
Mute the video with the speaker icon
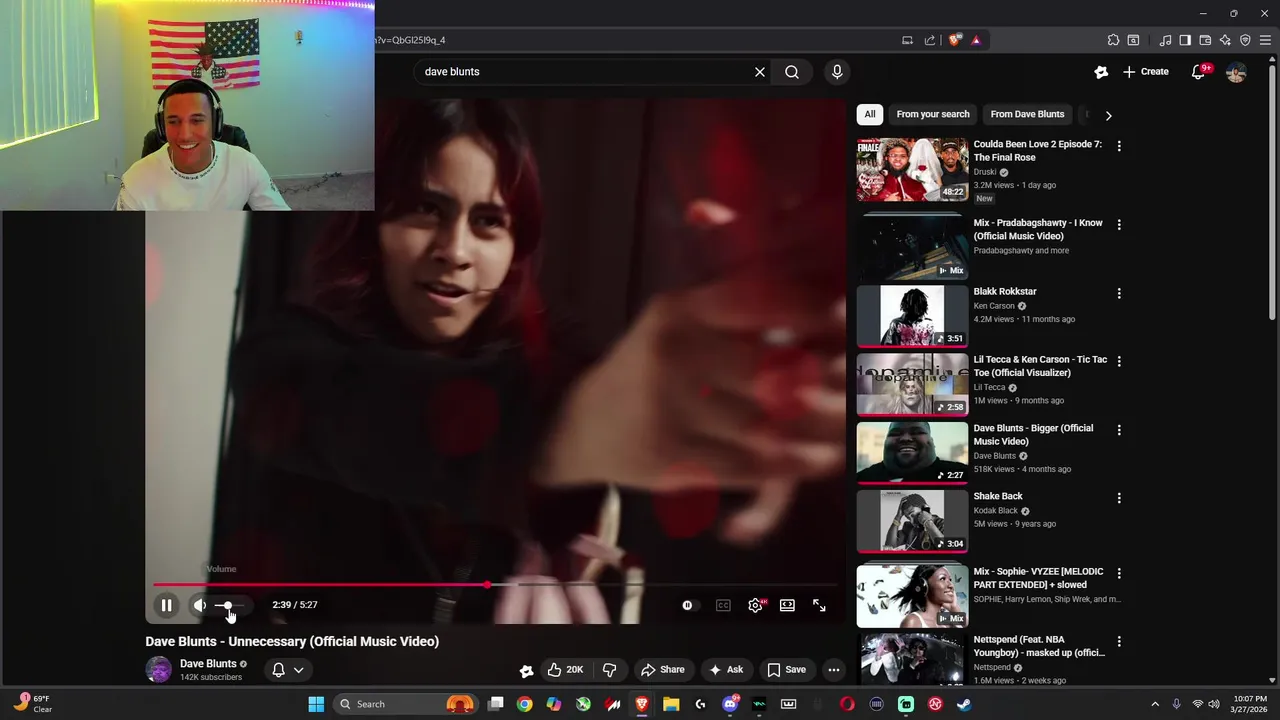pyautogui.click(x=200, y=605)
